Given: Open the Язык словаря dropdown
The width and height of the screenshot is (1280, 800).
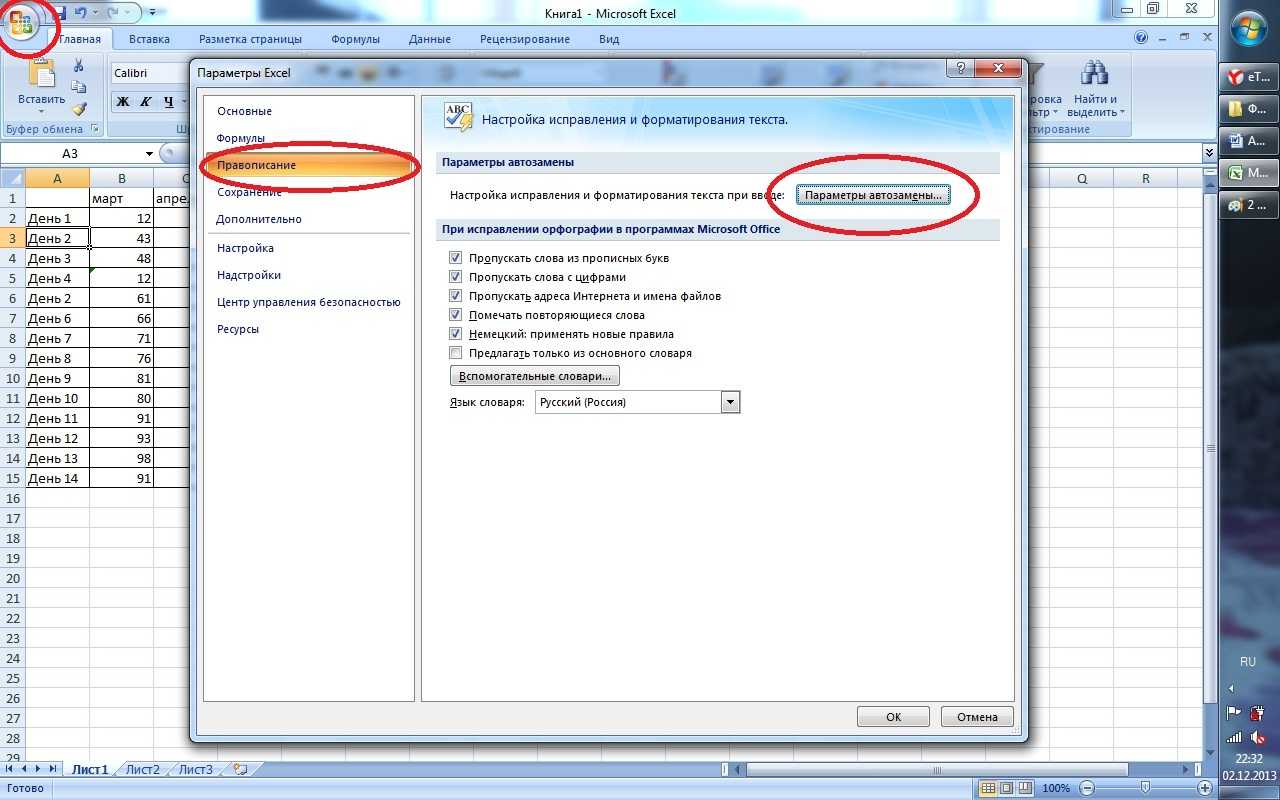Looking at the screenshot, I should pos(730,402).
